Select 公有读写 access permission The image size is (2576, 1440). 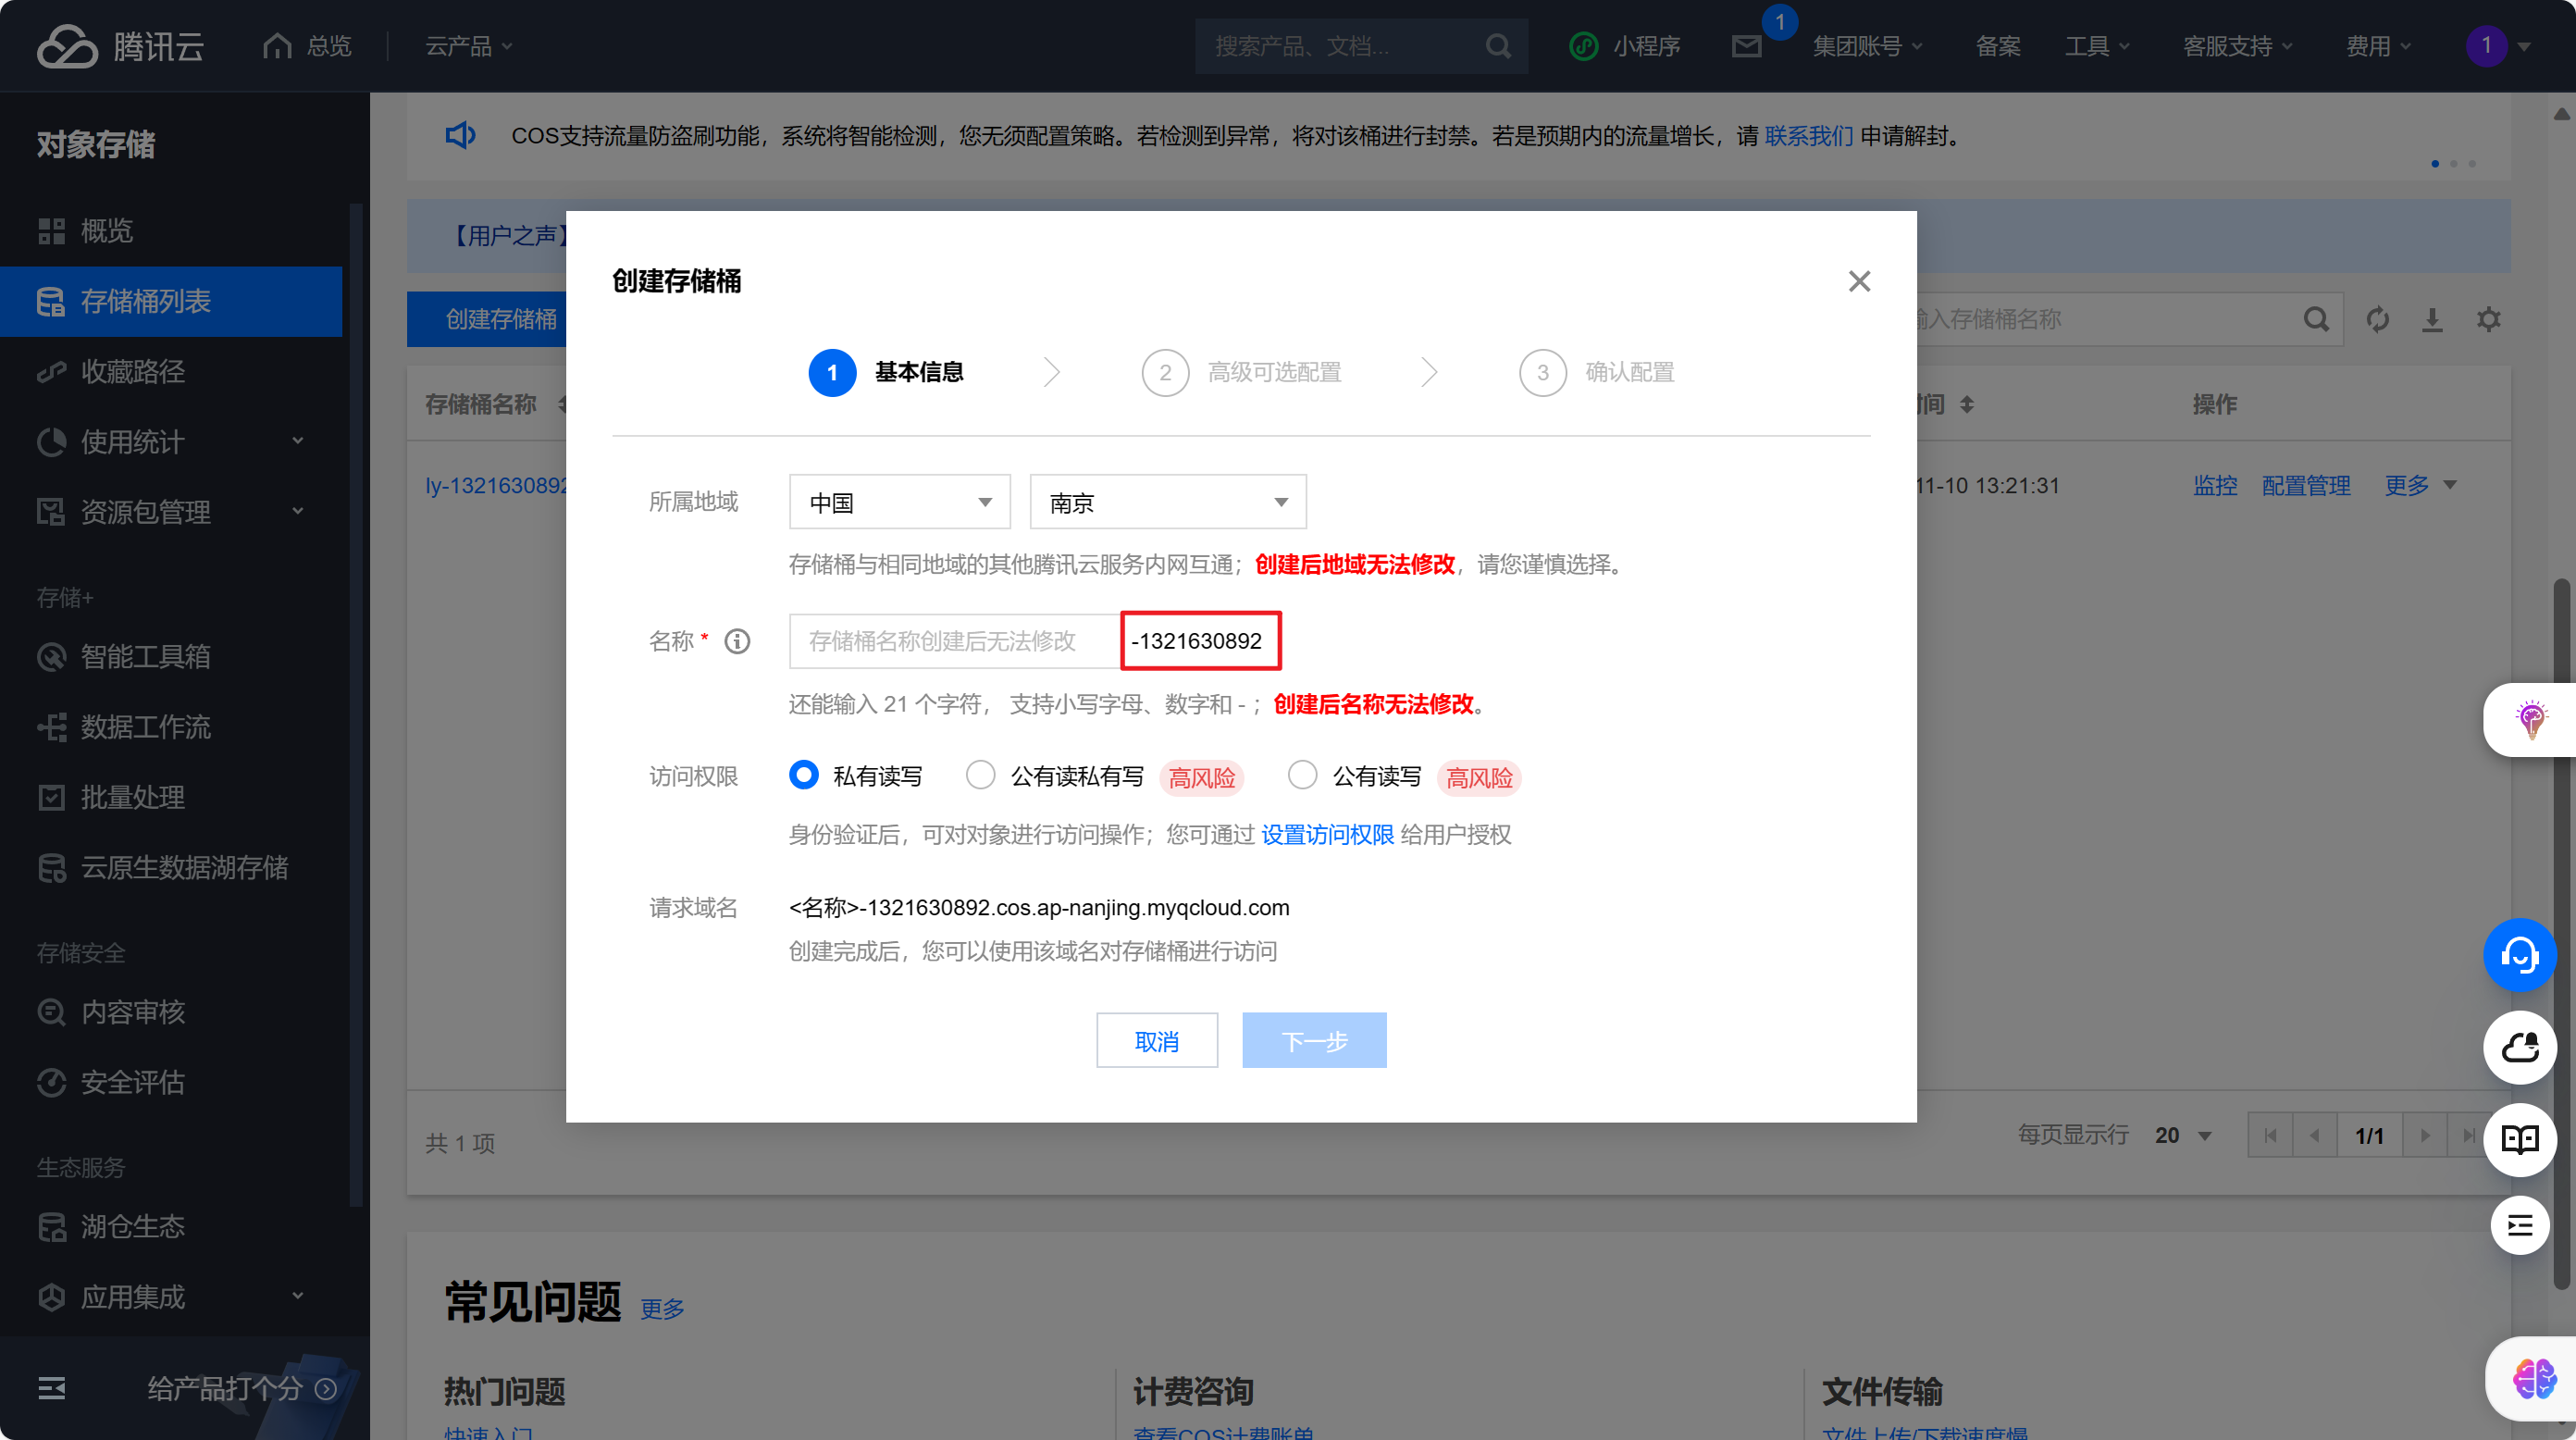pyautogui.click(x=1301, y=775)
